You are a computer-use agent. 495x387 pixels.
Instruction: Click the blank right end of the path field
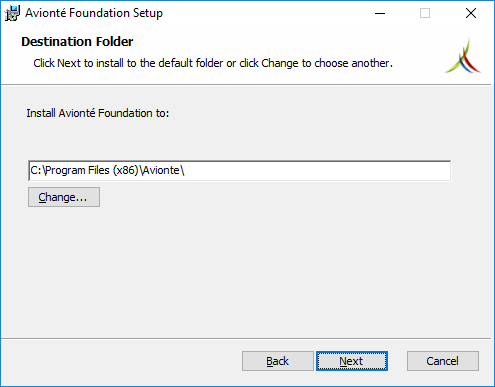coord(317,171)
